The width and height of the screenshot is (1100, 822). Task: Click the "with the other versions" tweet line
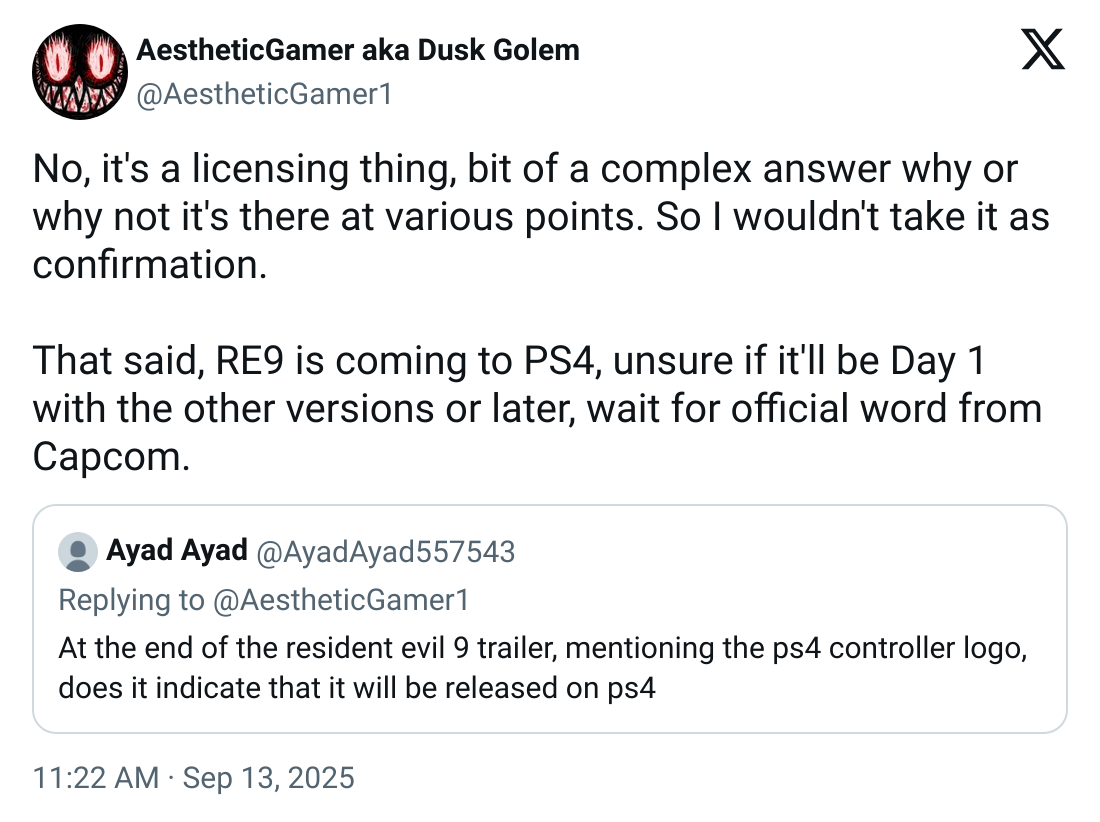[537, 408]
